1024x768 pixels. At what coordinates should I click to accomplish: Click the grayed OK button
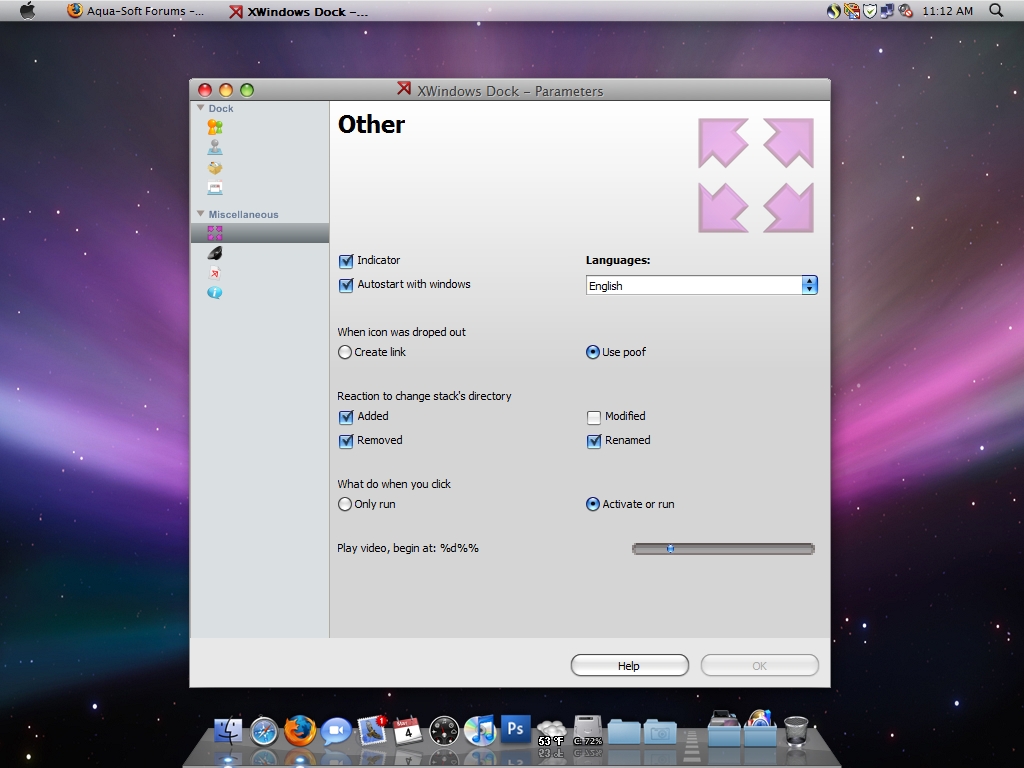click(760, 665)
